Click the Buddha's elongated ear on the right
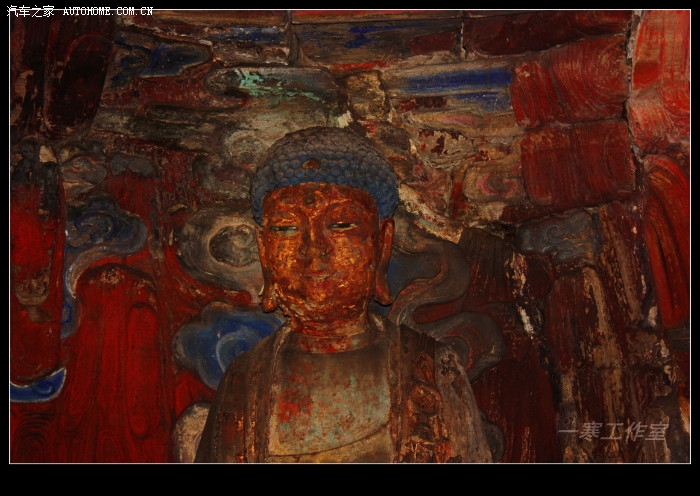This screenshot has width=700, height=496. [385, 262]
